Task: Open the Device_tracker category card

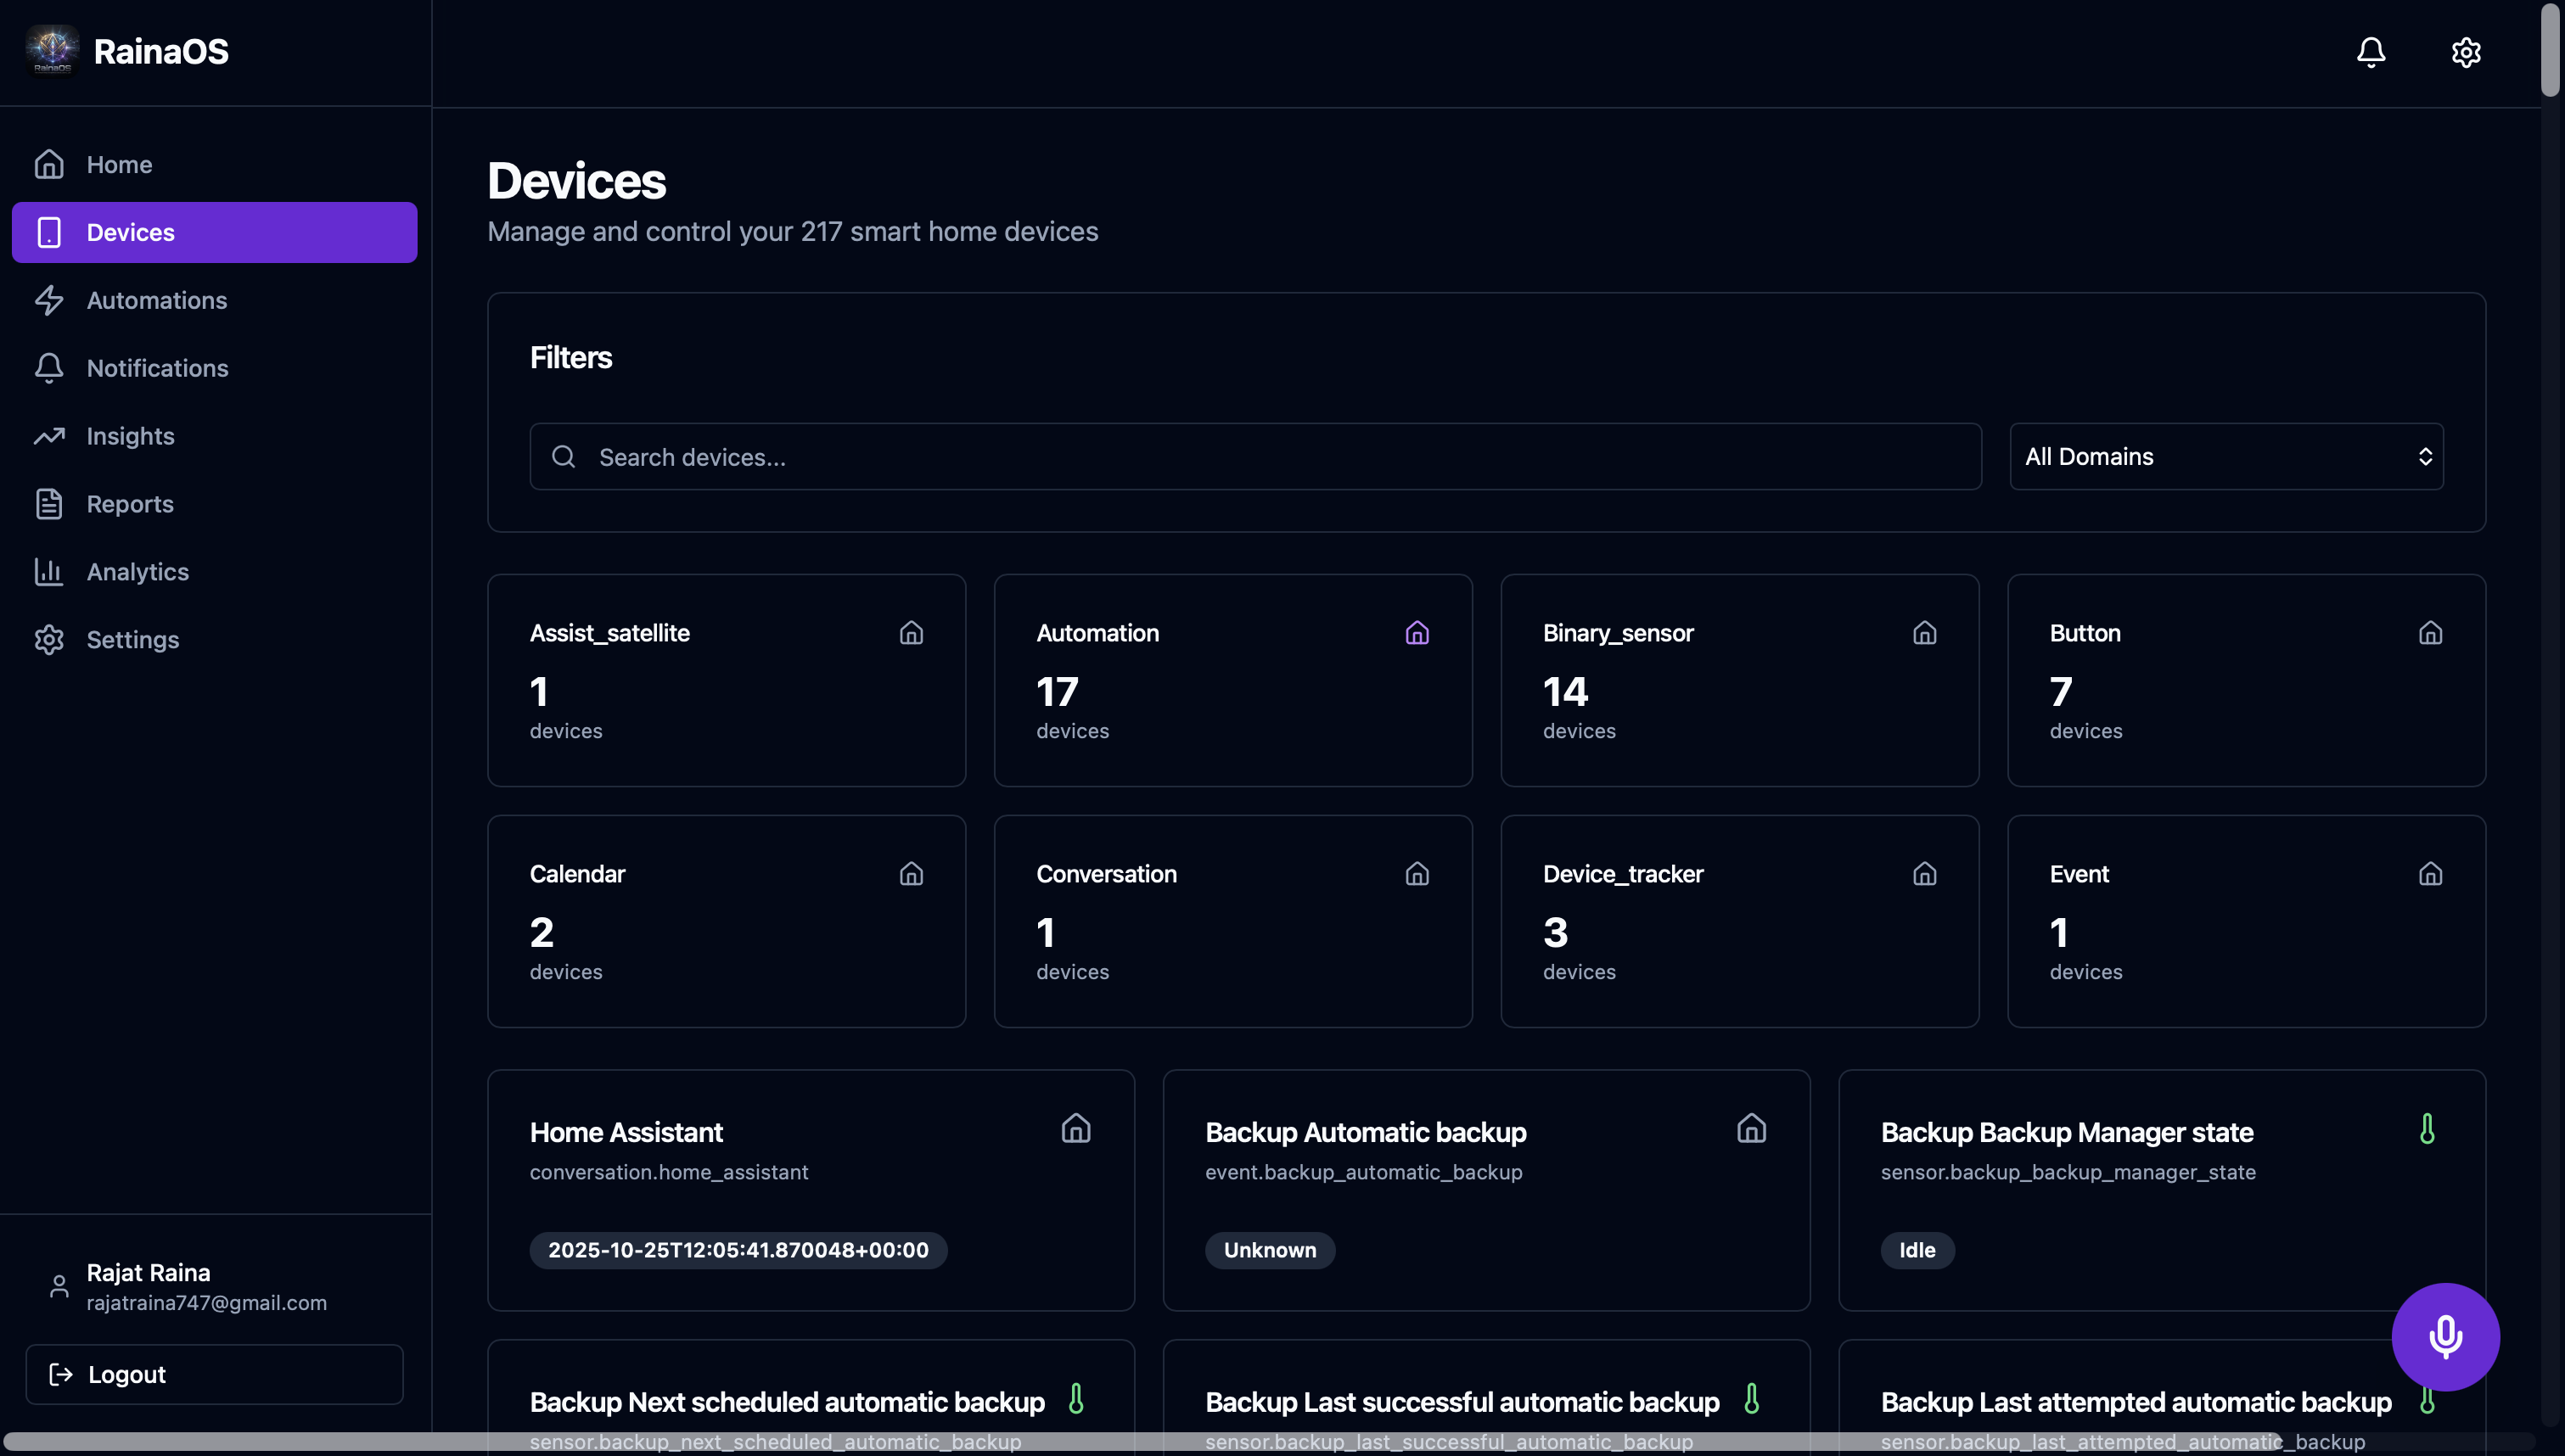Action: [1739, 921]
